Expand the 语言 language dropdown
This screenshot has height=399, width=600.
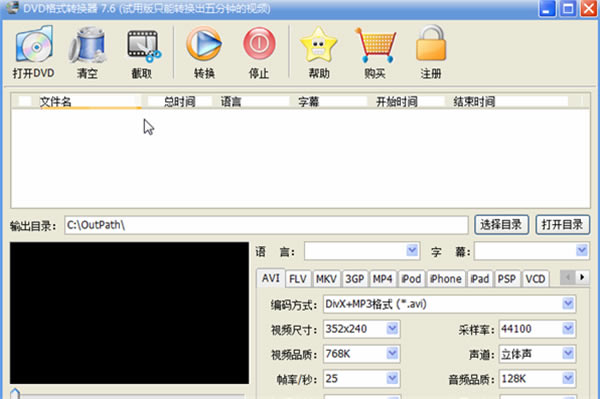click(412, 251)
